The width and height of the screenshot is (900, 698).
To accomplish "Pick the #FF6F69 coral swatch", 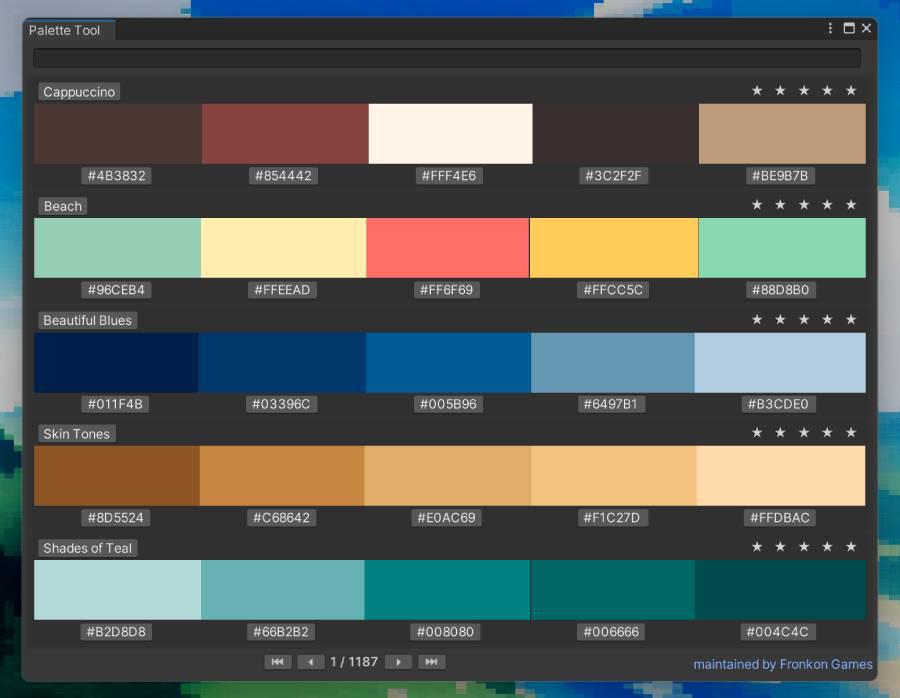I will coord(448,248).
